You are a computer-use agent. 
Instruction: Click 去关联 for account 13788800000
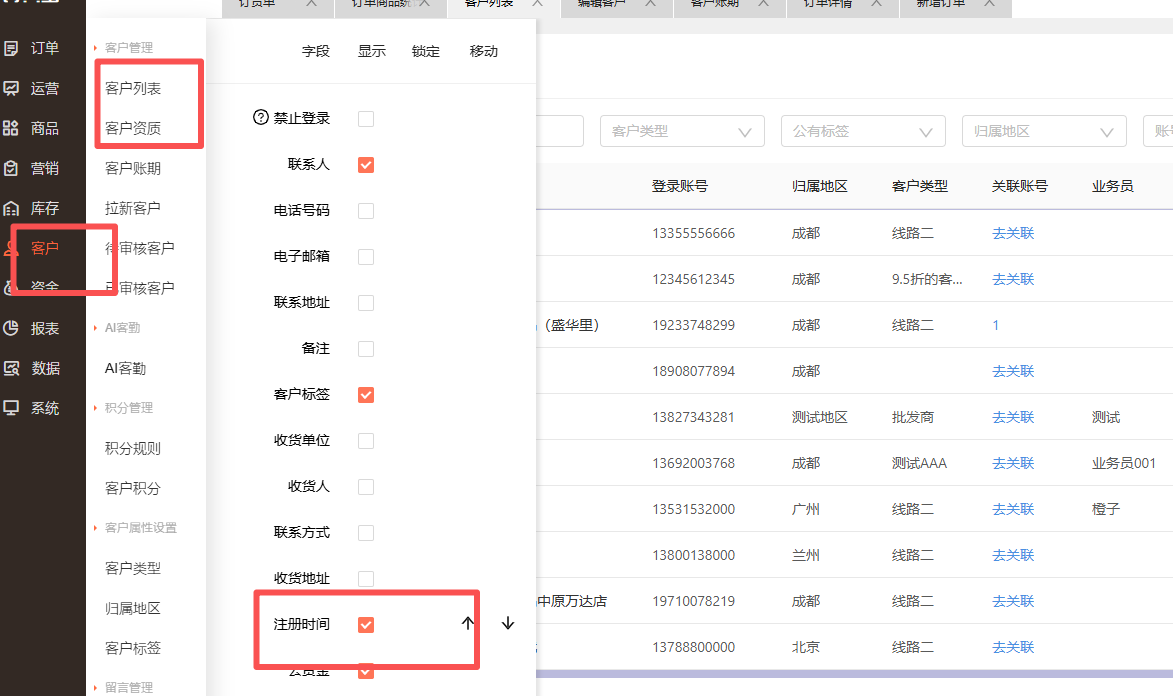point(1013,647)
